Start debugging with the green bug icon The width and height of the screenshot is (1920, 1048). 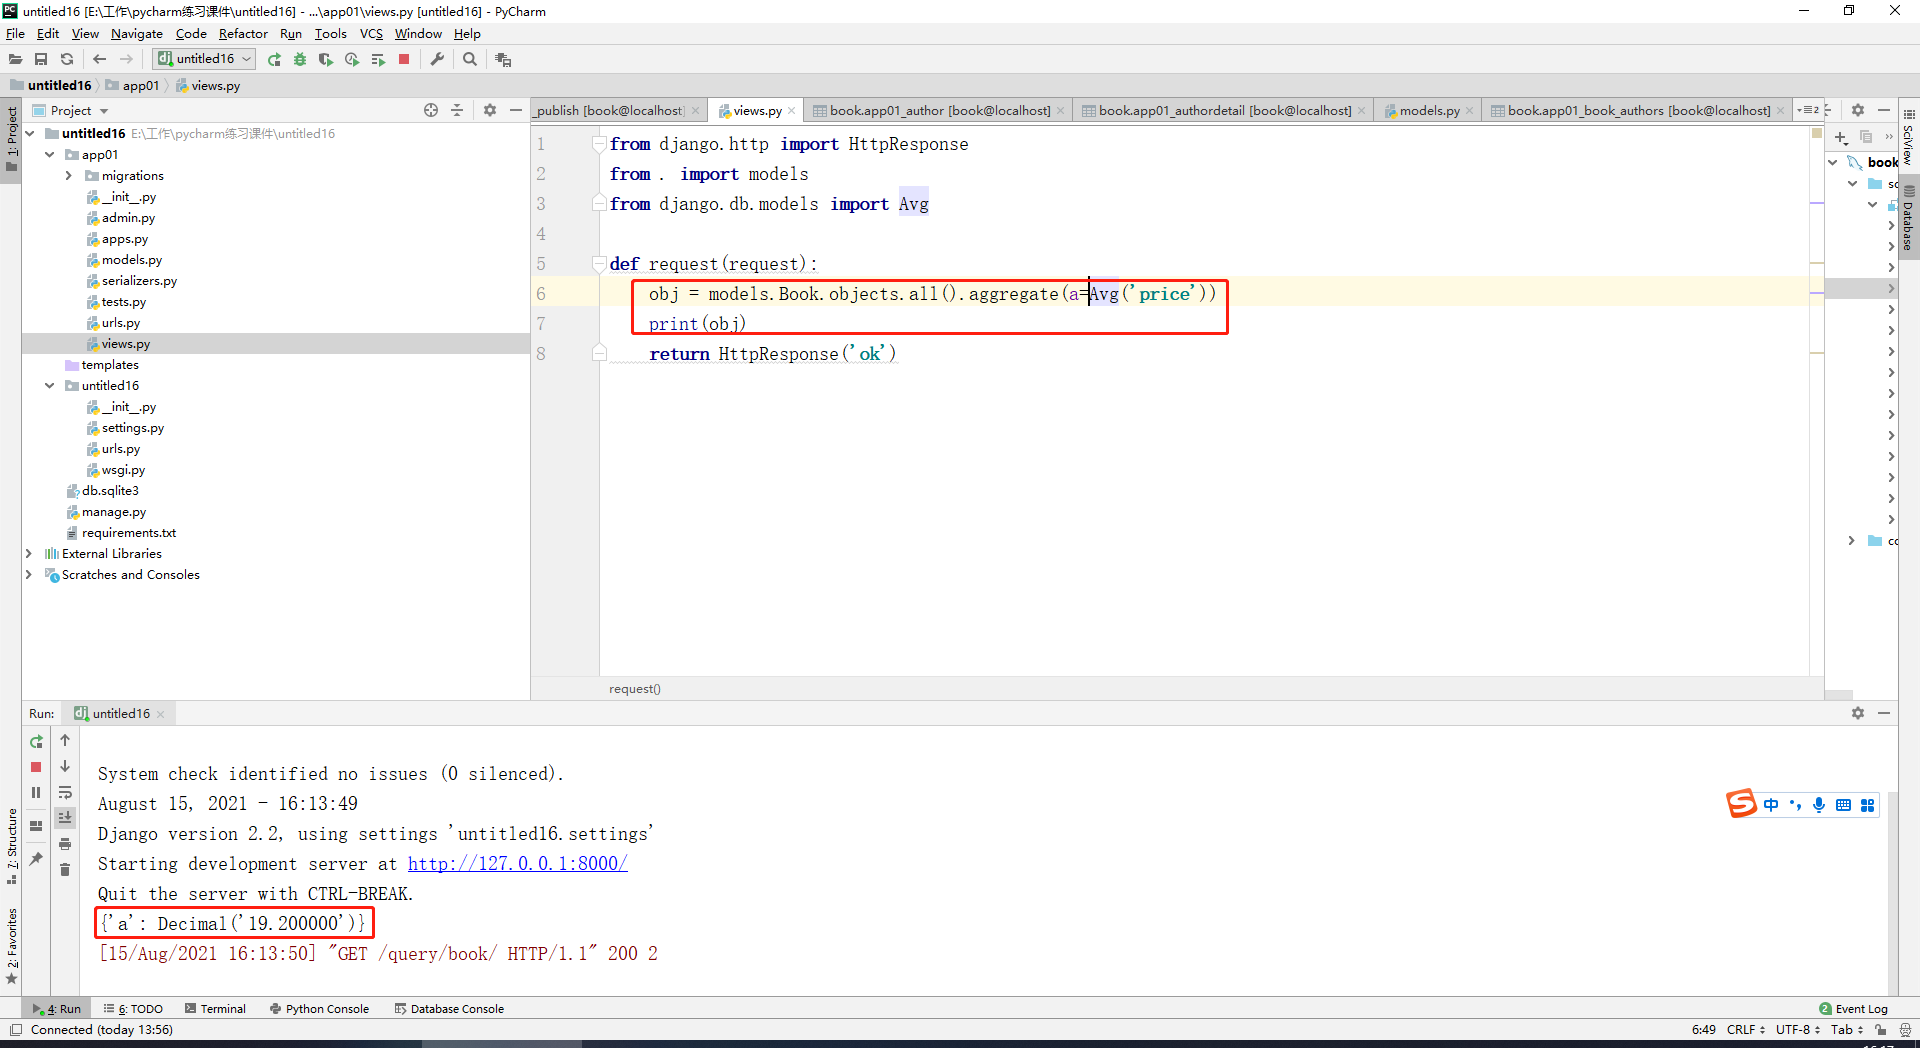click(300, 59)
